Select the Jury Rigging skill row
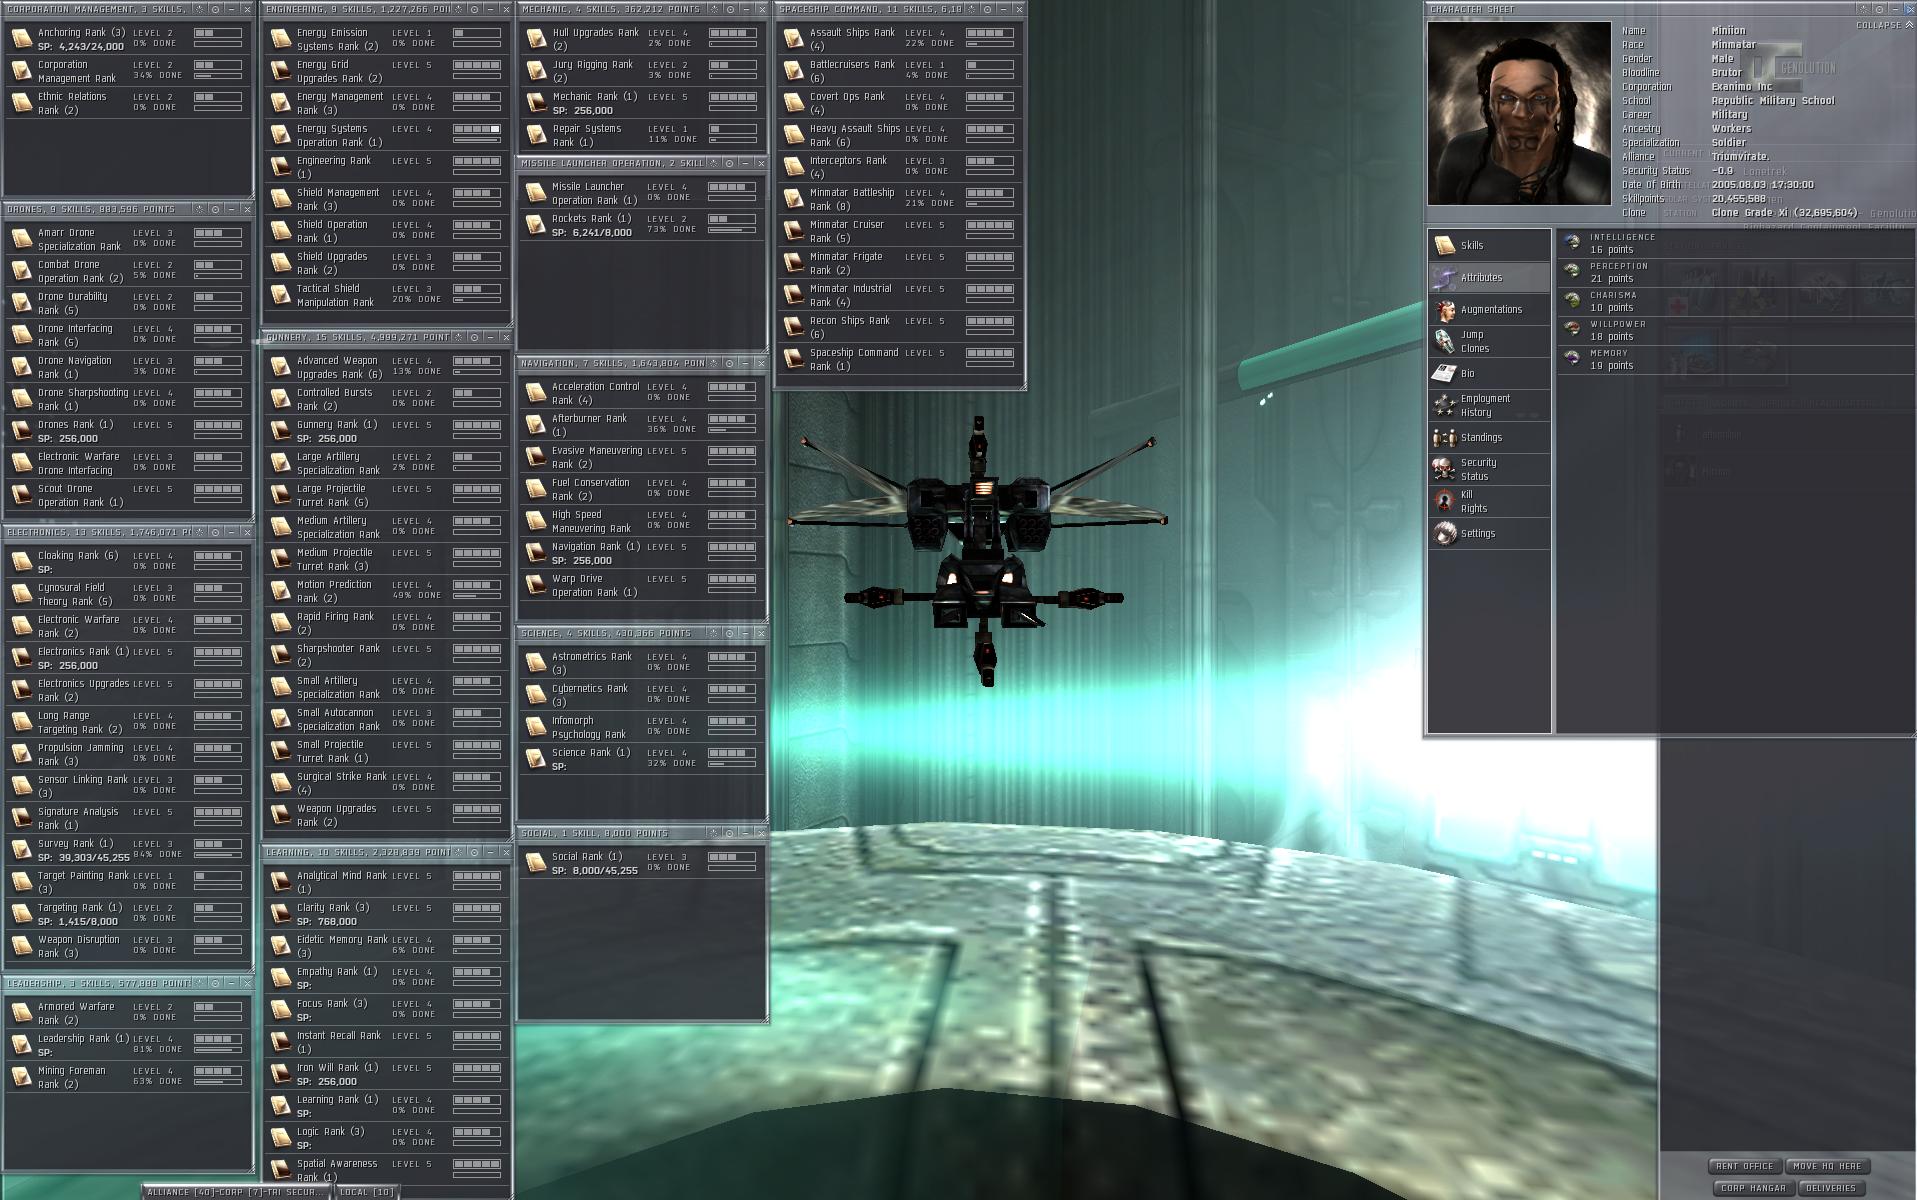The height and width of the screenshot is (1200, 1917). click(x=642, y=71)
